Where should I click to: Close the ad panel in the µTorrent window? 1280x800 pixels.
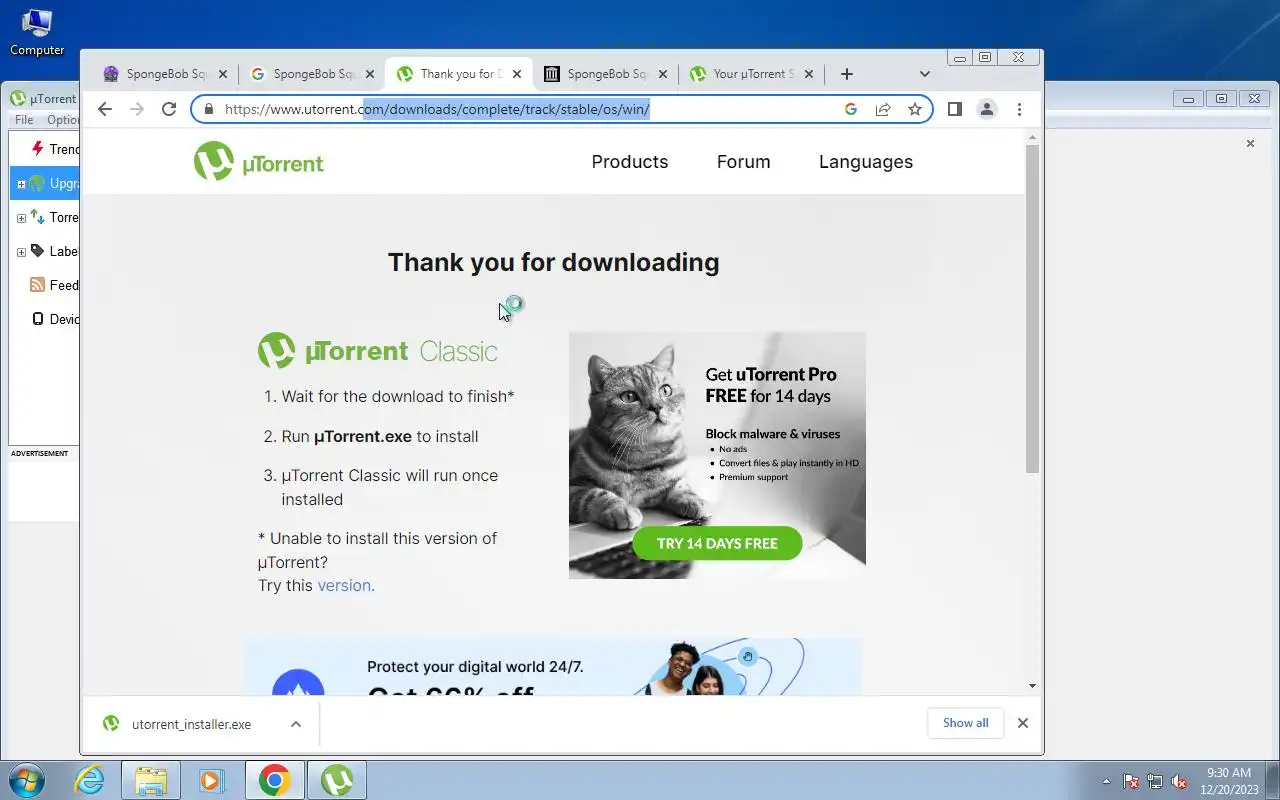tap(1250, 144)
